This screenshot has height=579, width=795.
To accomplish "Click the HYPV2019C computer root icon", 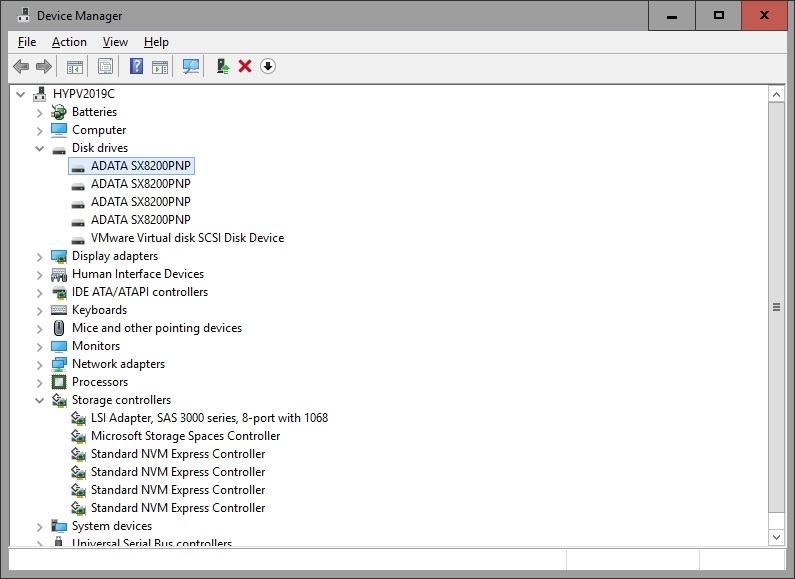I will [x=39, y=94].
